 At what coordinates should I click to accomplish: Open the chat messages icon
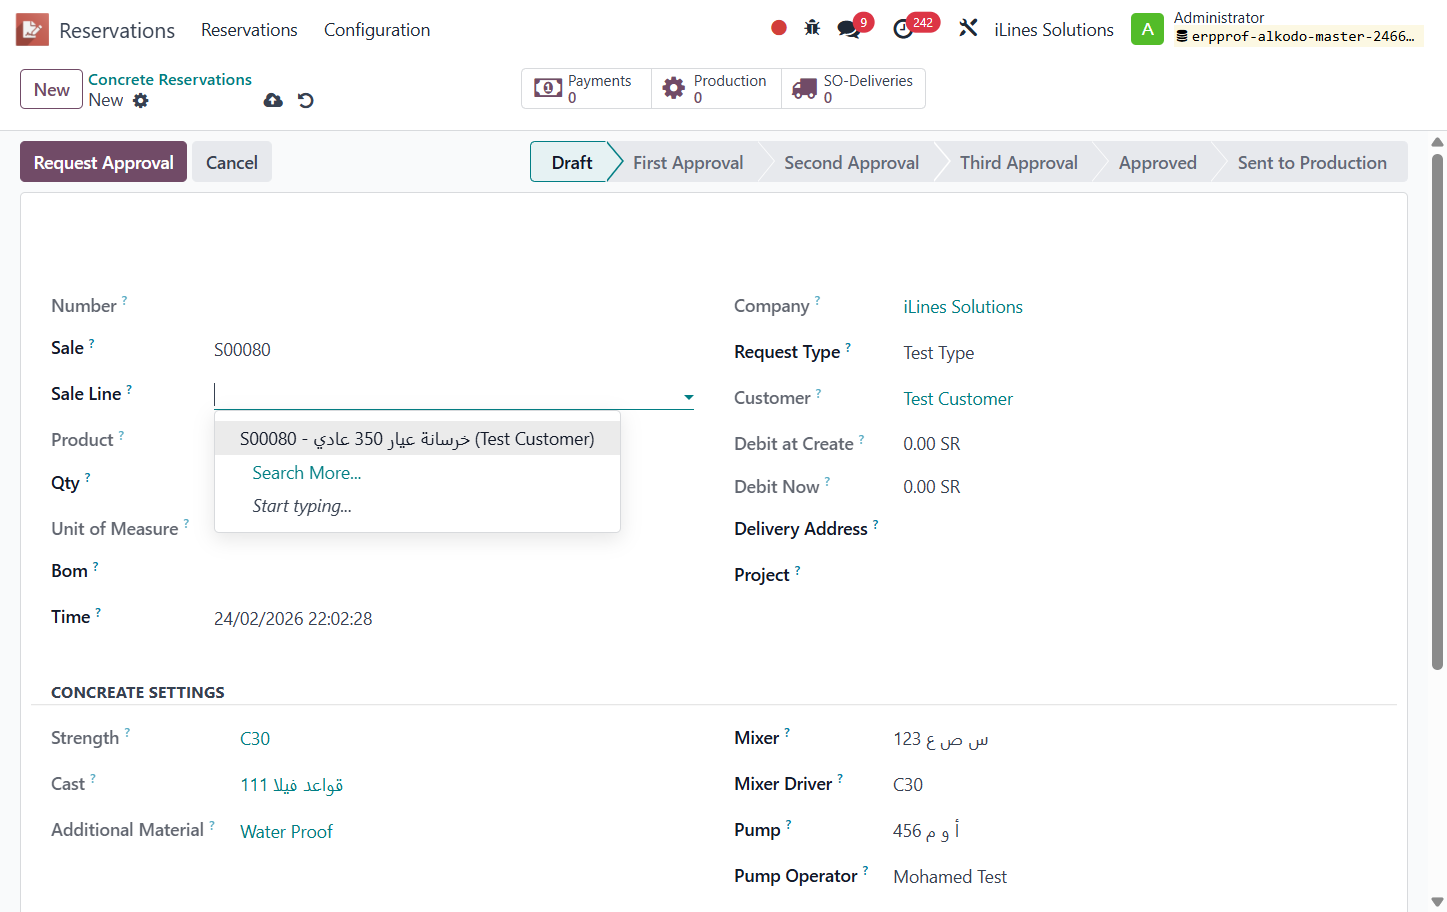pyautogui.click(x=849, y=29)
